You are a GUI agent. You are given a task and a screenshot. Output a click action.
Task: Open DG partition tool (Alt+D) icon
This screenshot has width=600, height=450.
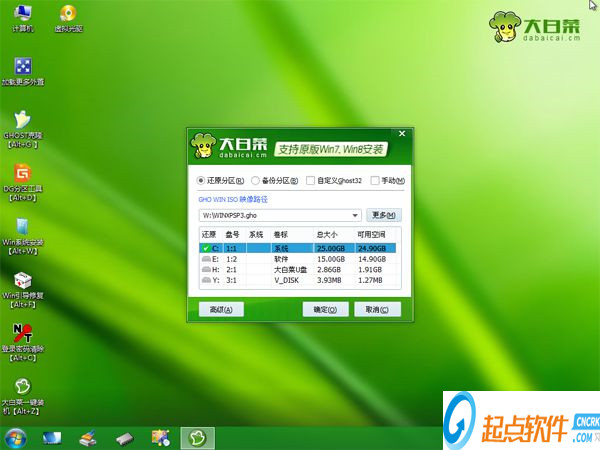click(x=23, y=183)
